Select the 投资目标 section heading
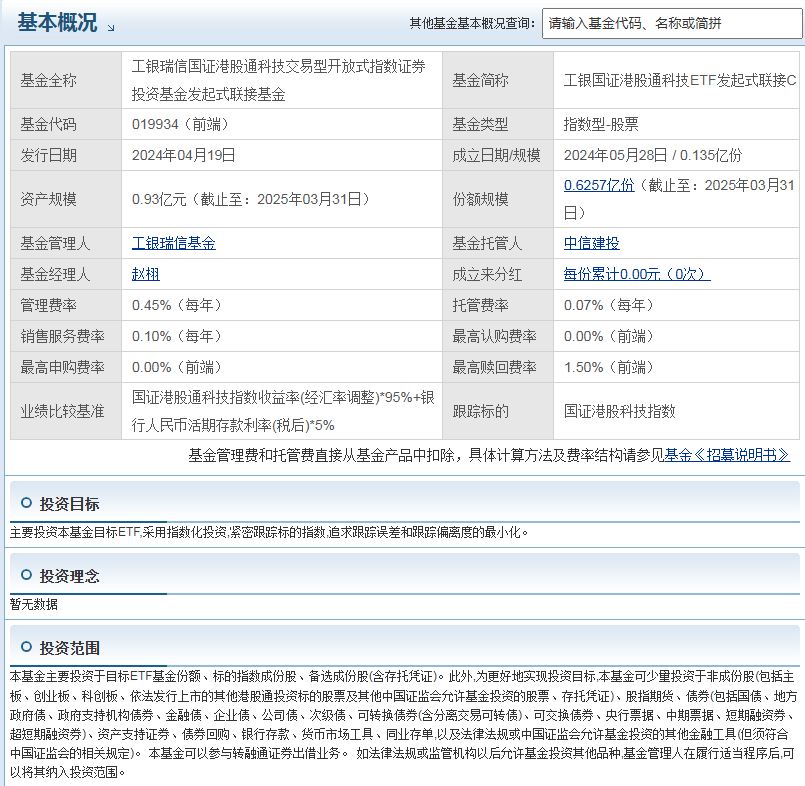Image resolution: width=805 pixels, height=786 pixels. click(x=70, y=504)
